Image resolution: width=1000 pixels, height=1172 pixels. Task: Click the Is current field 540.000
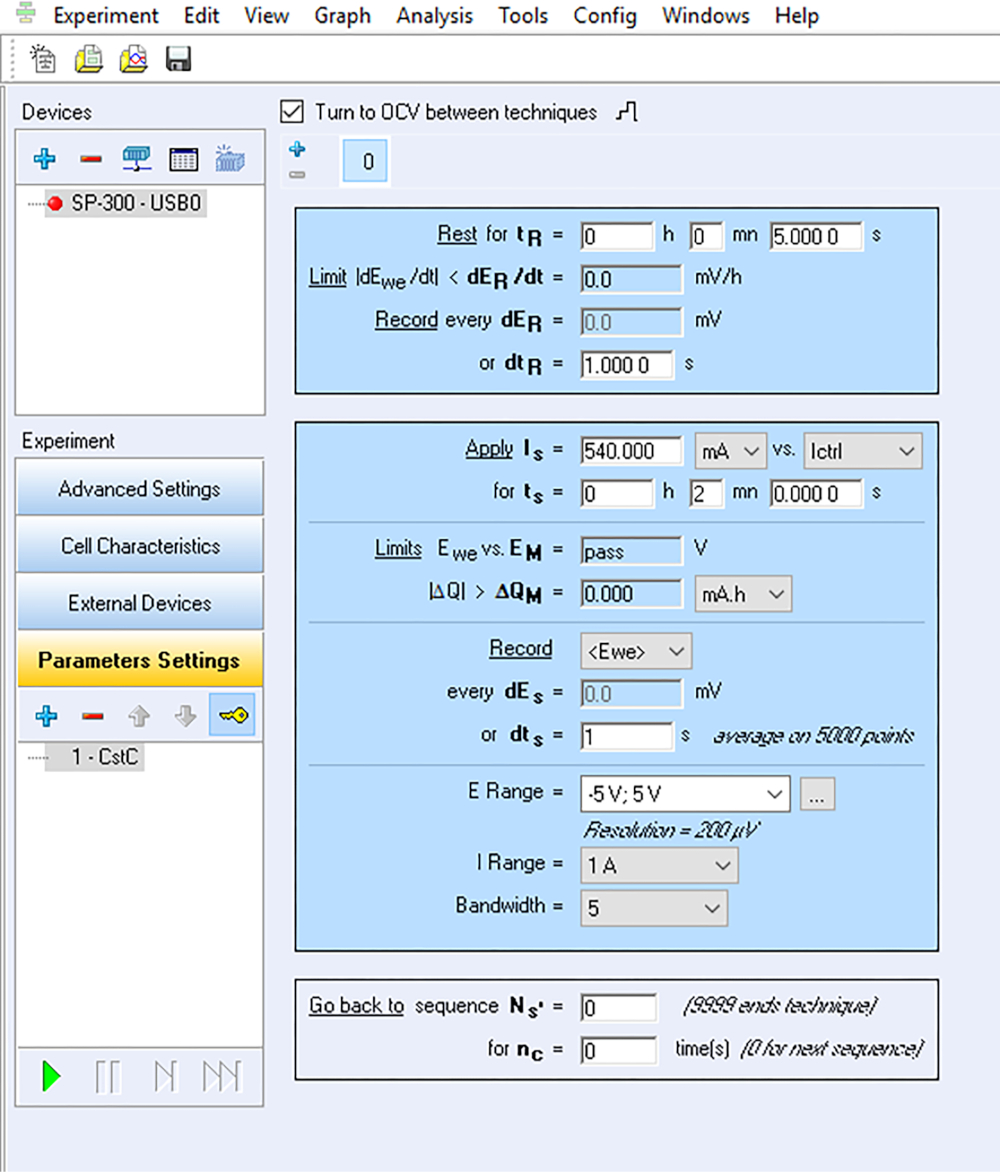(x=632, y=451)
